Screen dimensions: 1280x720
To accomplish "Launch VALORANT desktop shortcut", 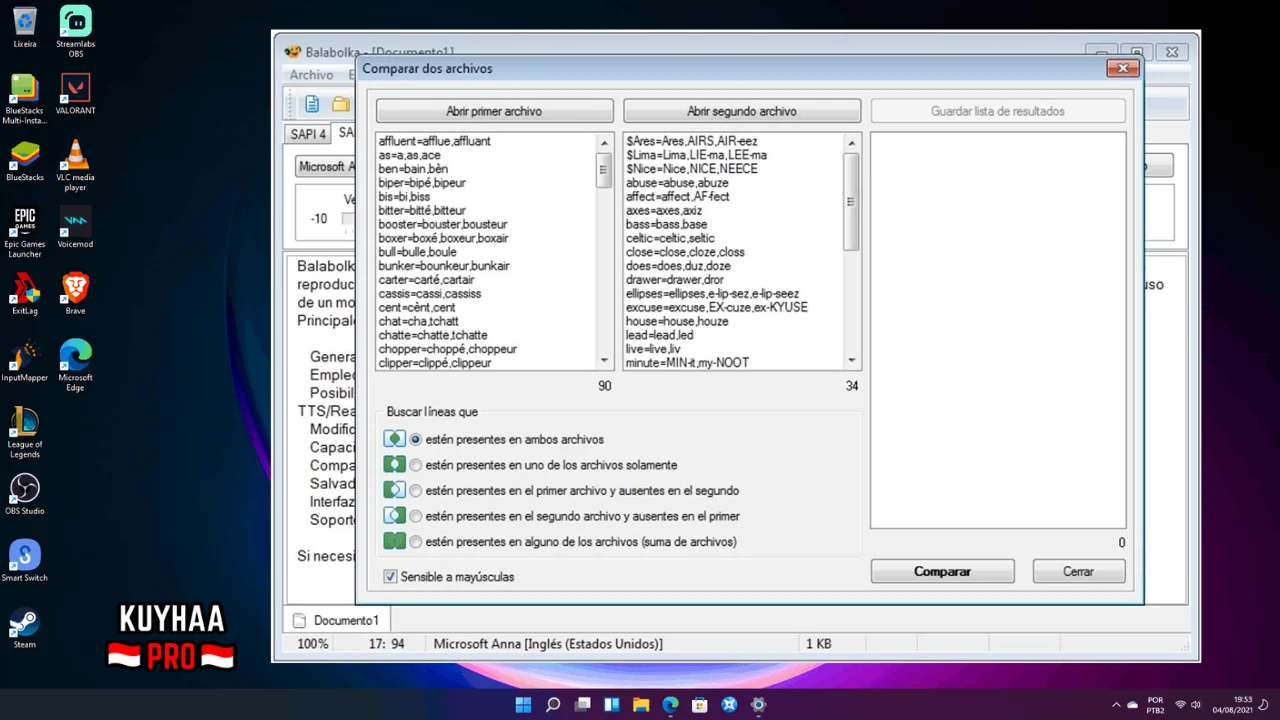I will 76,94.
